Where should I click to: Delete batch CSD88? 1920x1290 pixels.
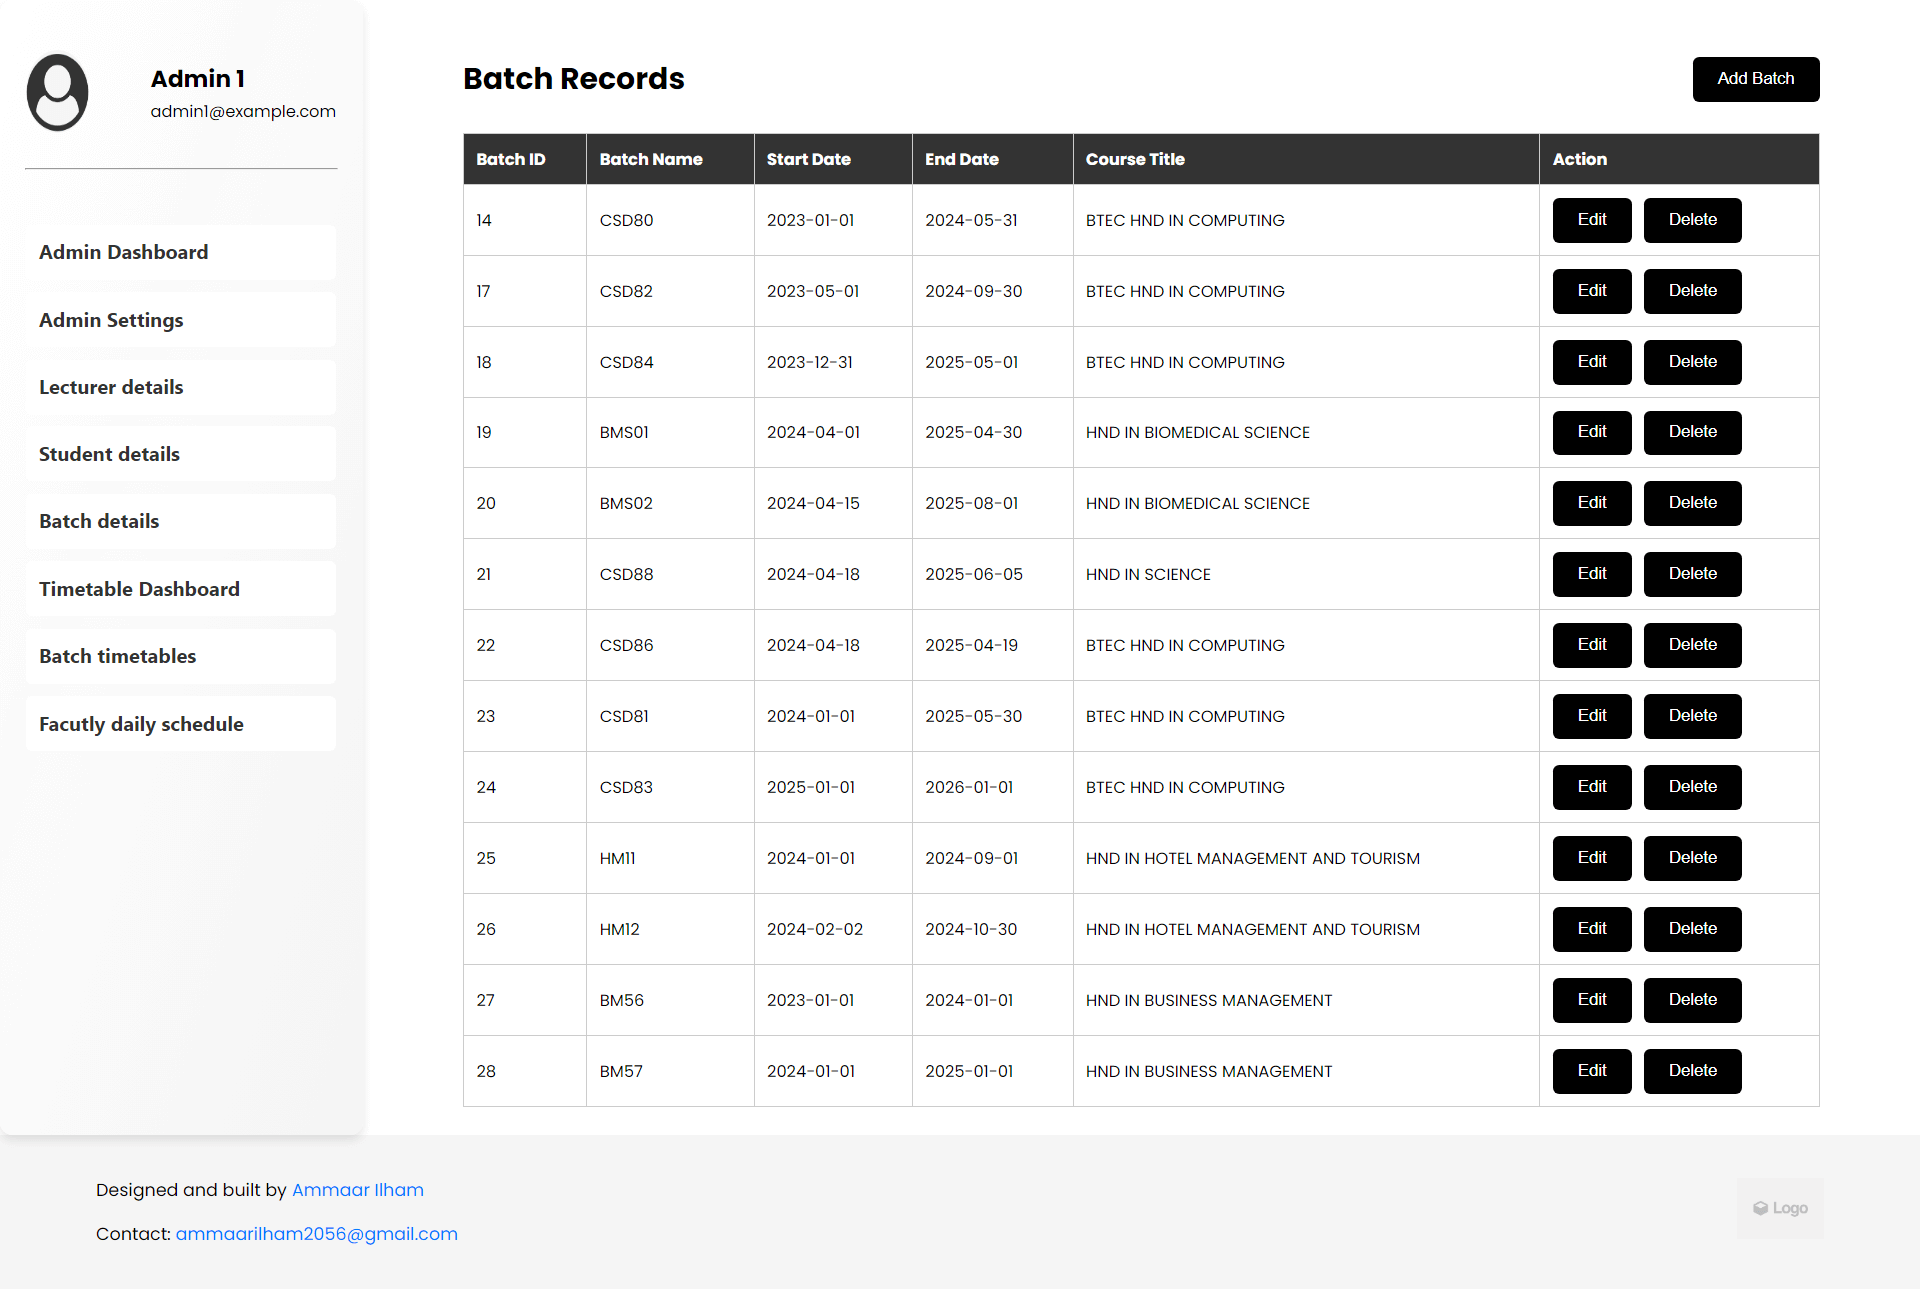pyautogui.click(x=1693, y=574)
